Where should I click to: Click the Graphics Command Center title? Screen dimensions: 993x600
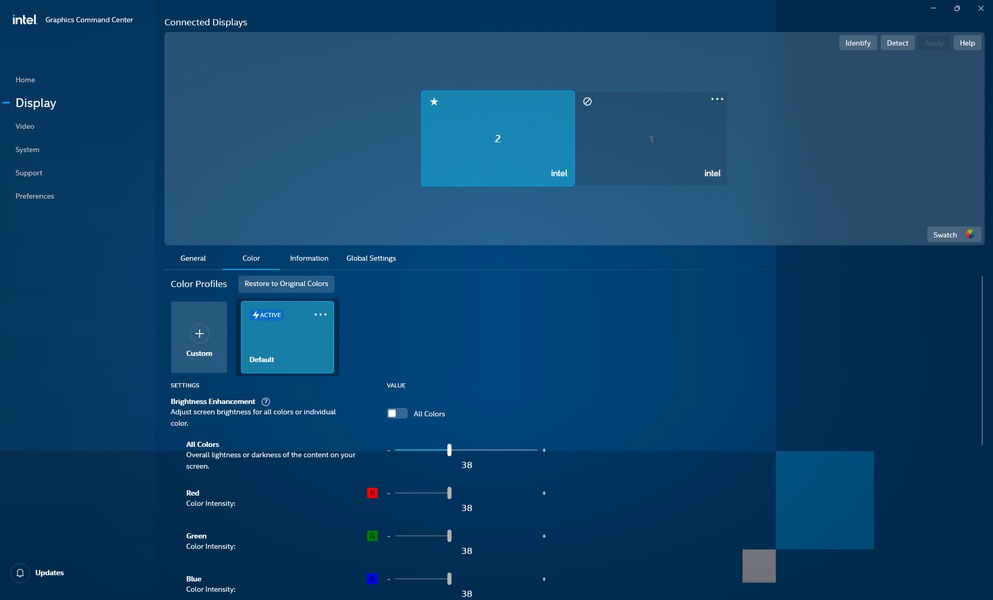coord(89,20)
